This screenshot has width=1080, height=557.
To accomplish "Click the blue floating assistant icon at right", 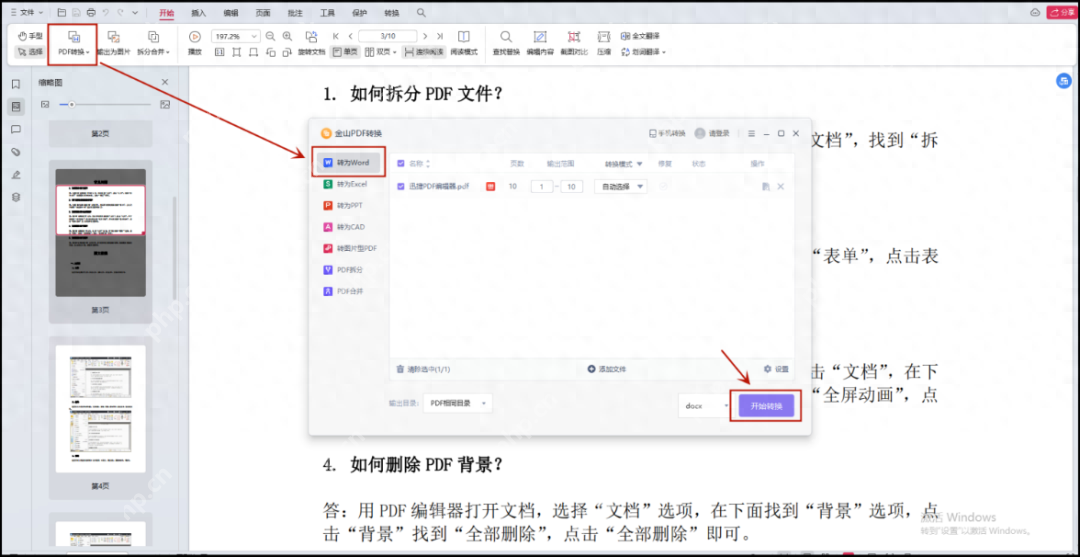I will pyautogui.click(x=1063, y=81).
